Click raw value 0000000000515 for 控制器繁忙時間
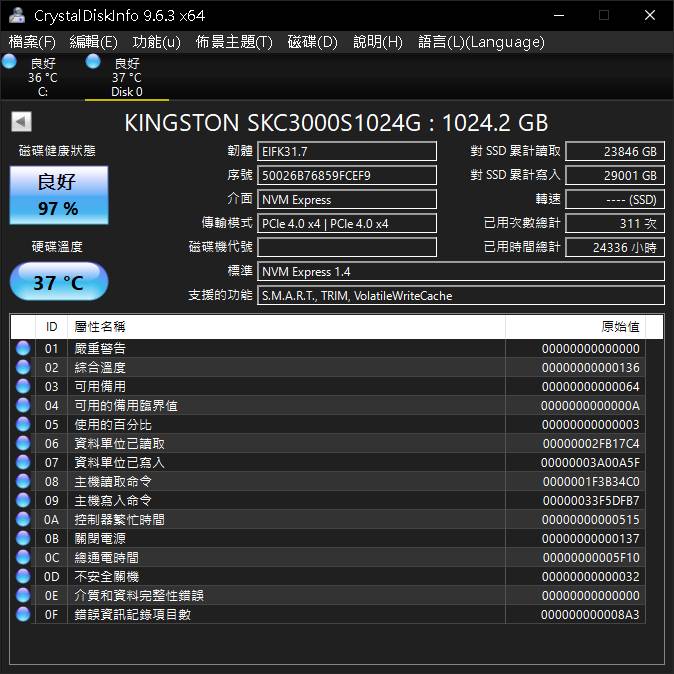The width and height of the screenshot is (674, 674). (x=590, y=519)
